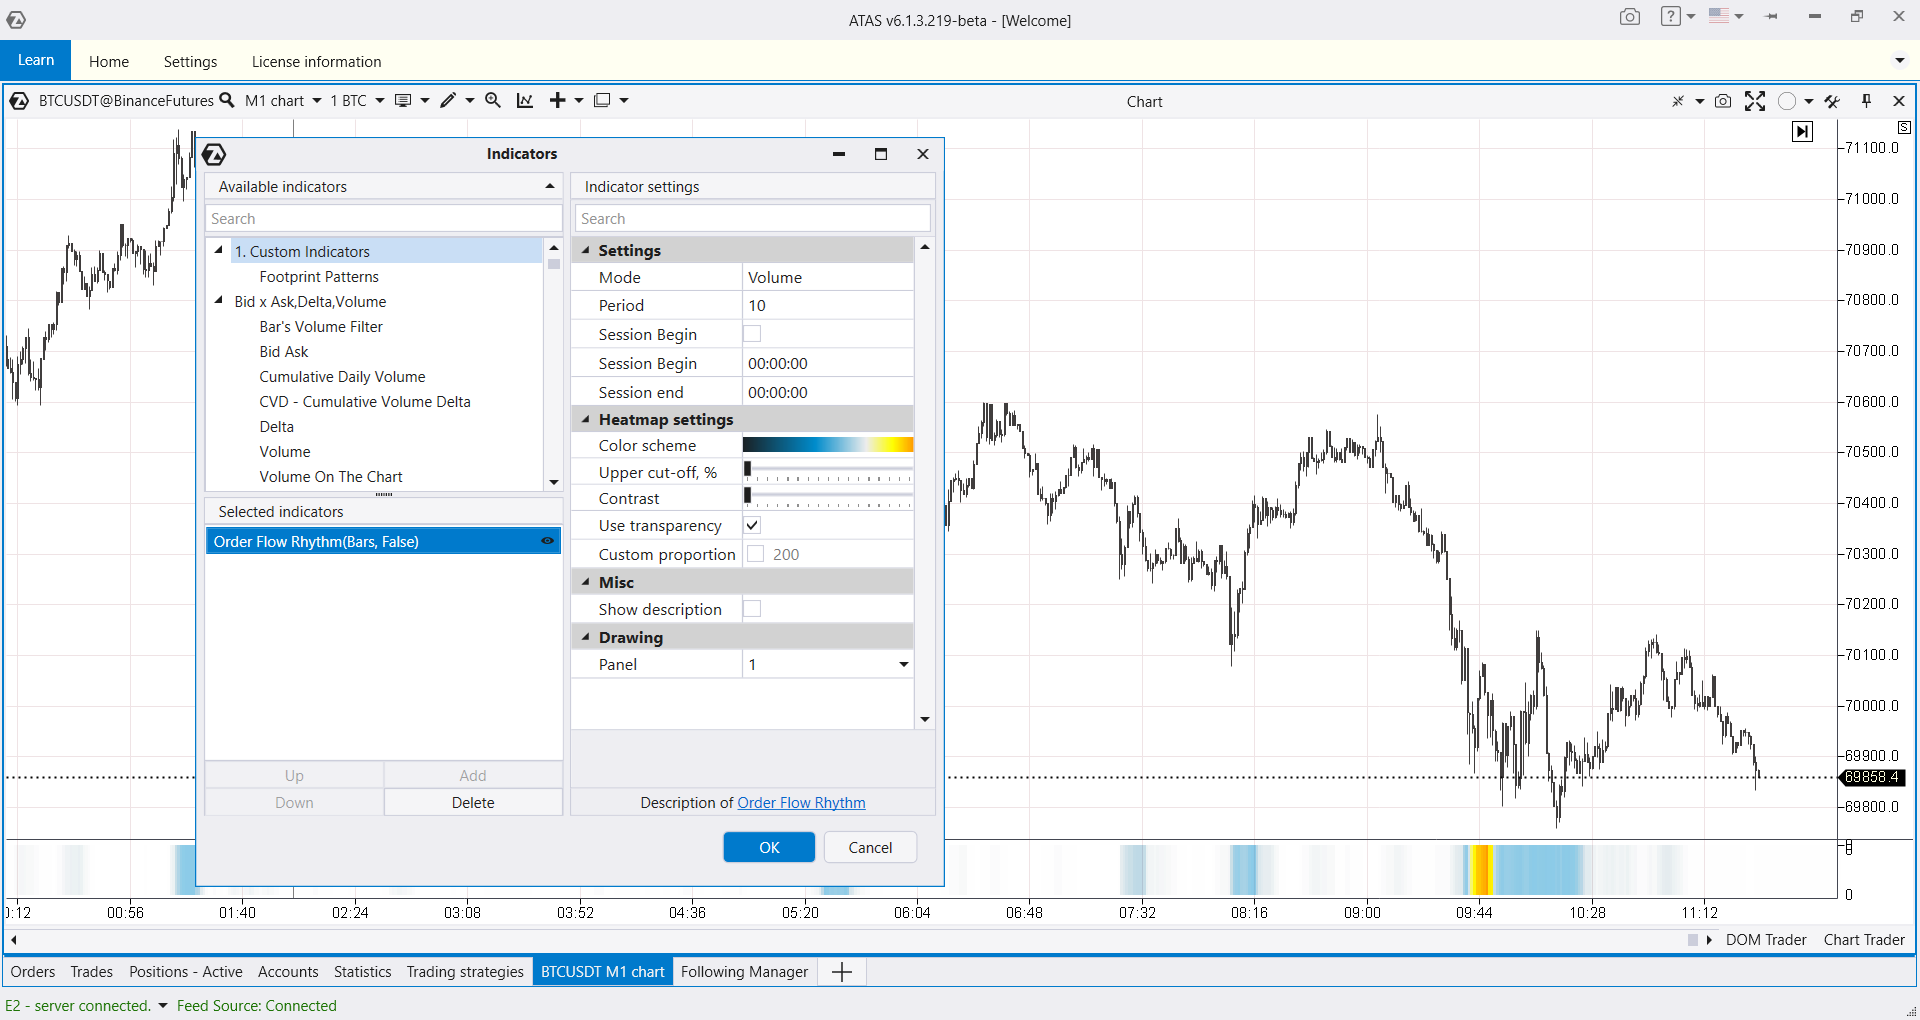
Task: Open indicators via chart line icon
Action: tap(524, 100)
